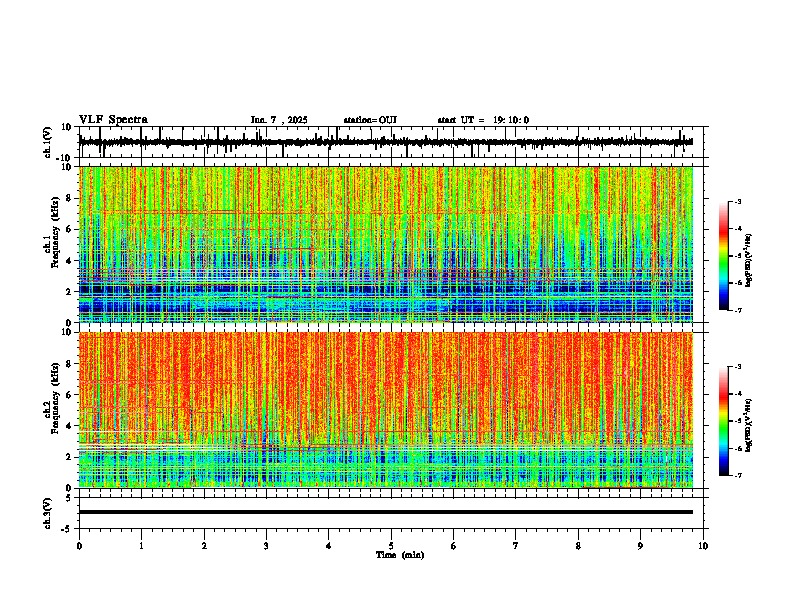
Task: Click time axis tick label "5"
Action: click(x=391, y=546)
